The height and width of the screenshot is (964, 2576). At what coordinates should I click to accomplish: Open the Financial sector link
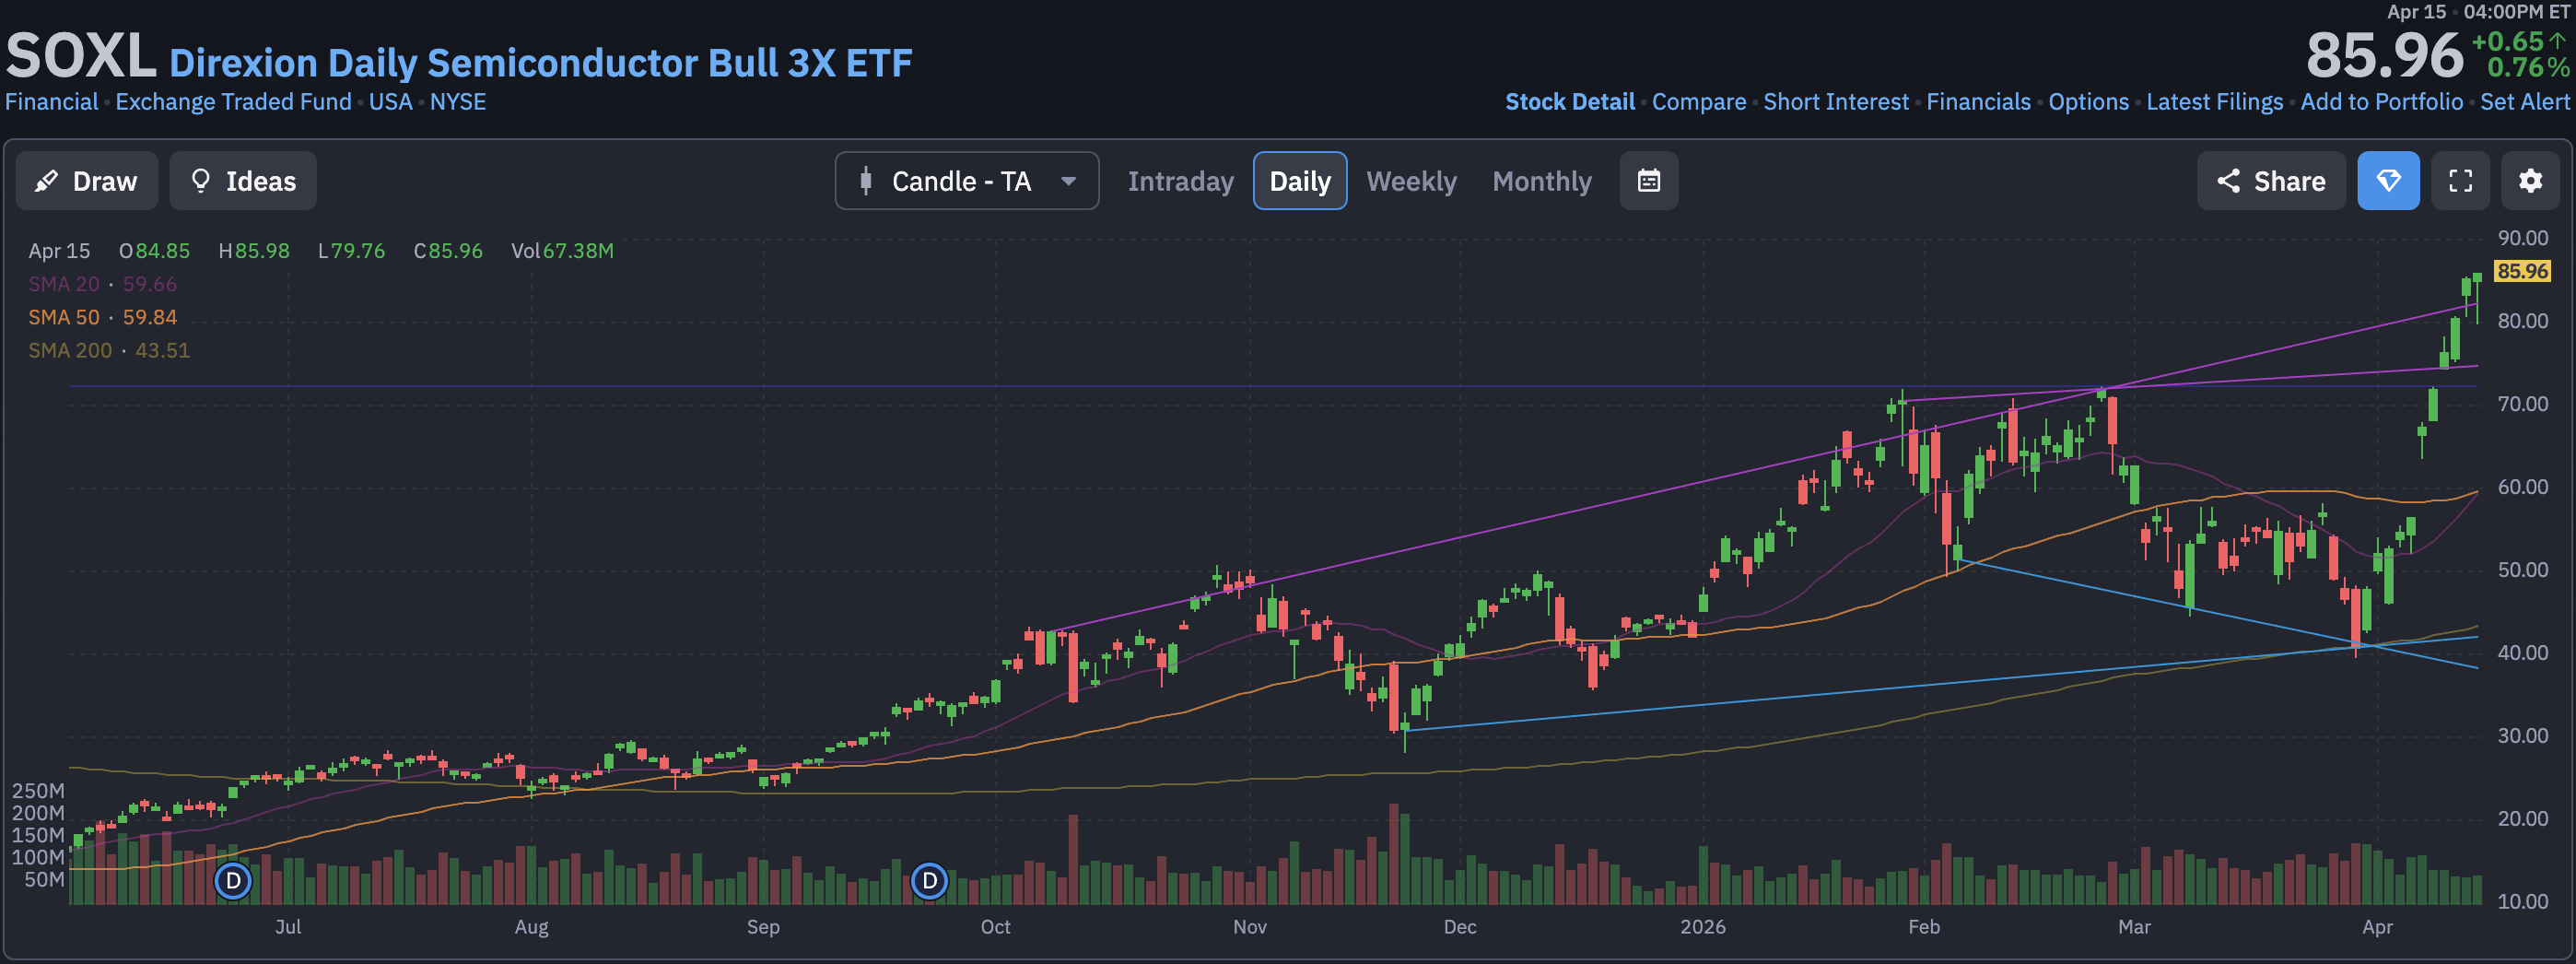pyautogui.click(x=51, y=102)
